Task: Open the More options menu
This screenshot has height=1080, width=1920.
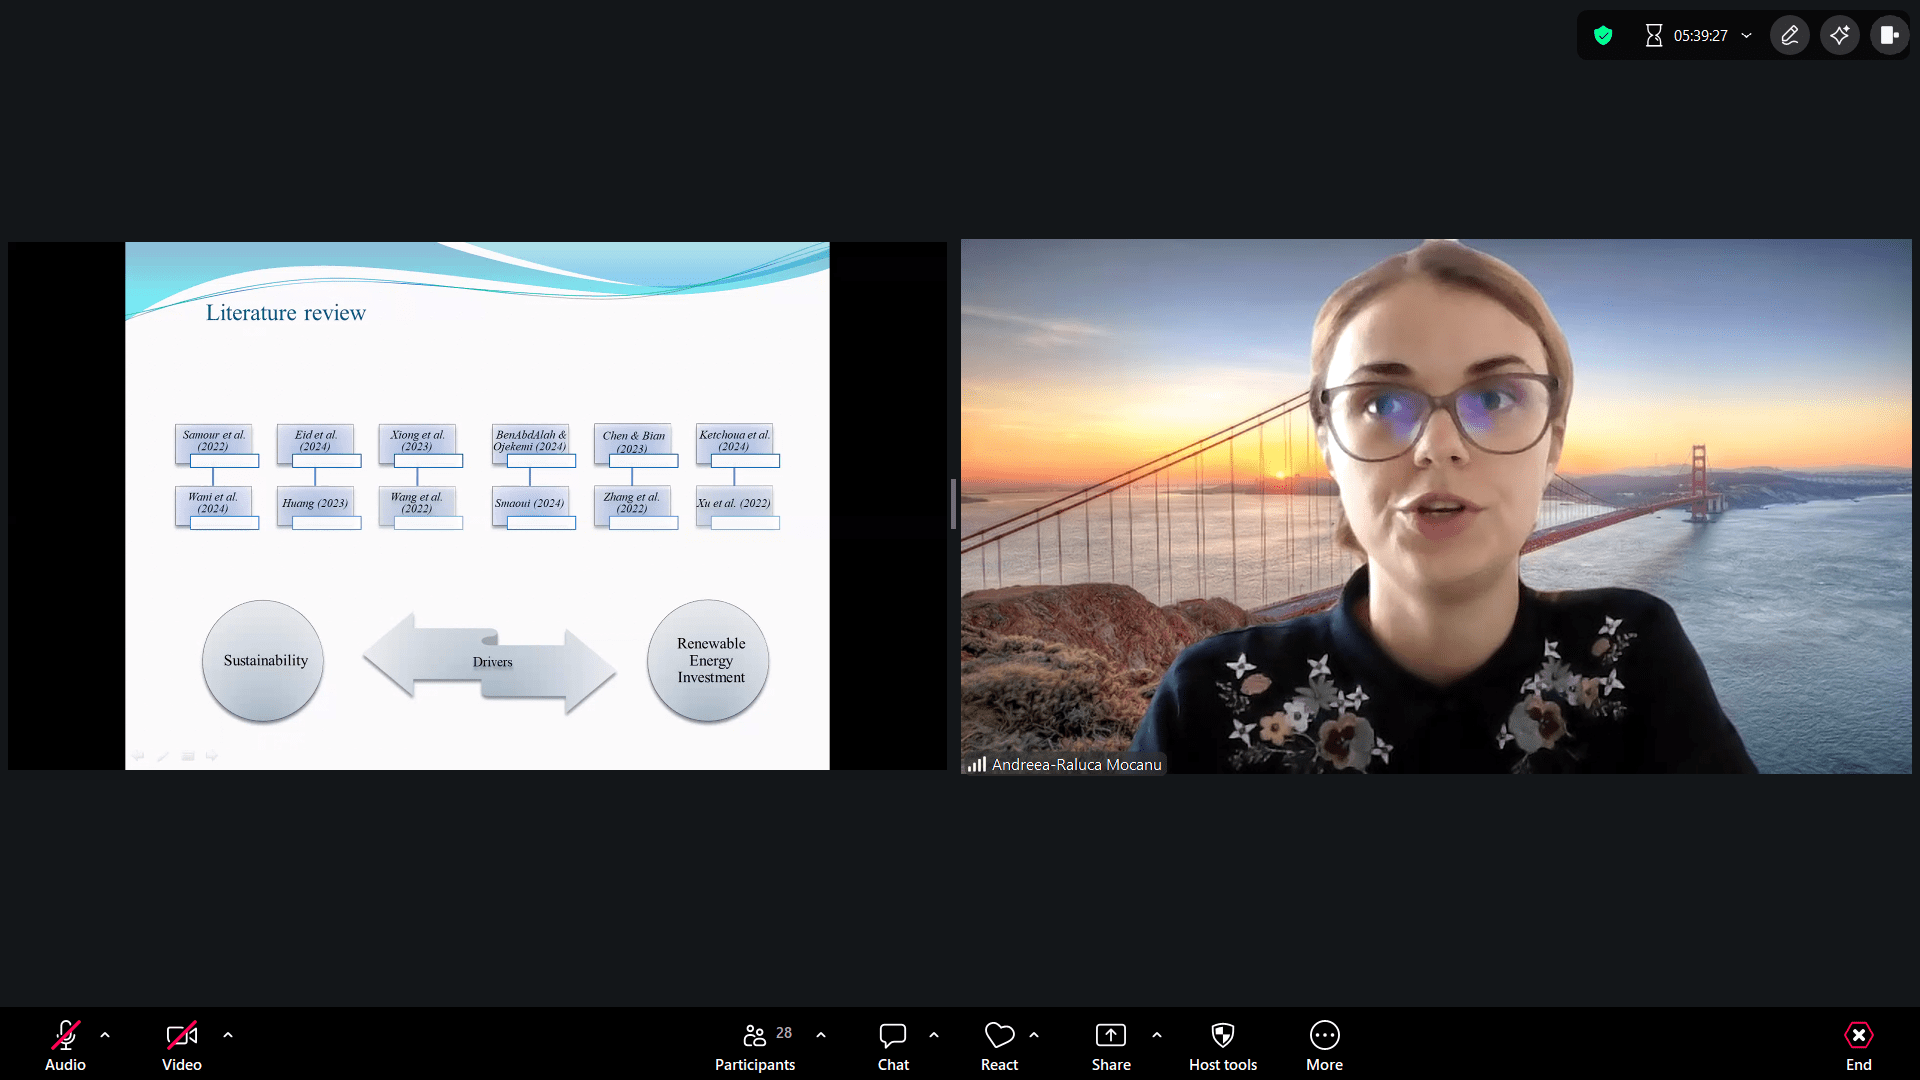Action: click(x=1324, y=1044)
